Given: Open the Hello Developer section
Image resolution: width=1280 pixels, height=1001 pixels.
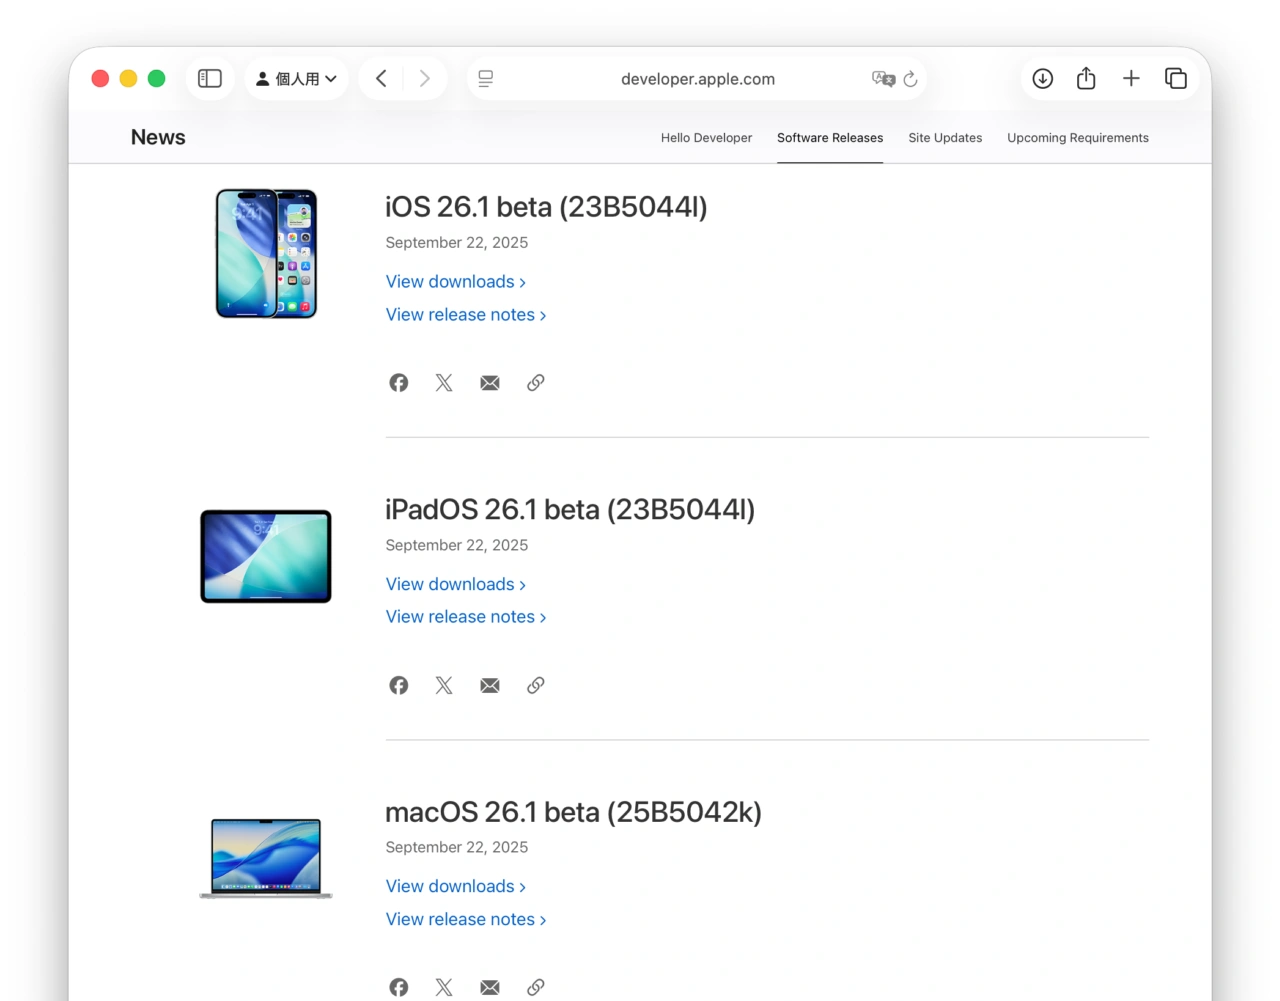Looking at the screenshot, I should click(x=706, y=138).
